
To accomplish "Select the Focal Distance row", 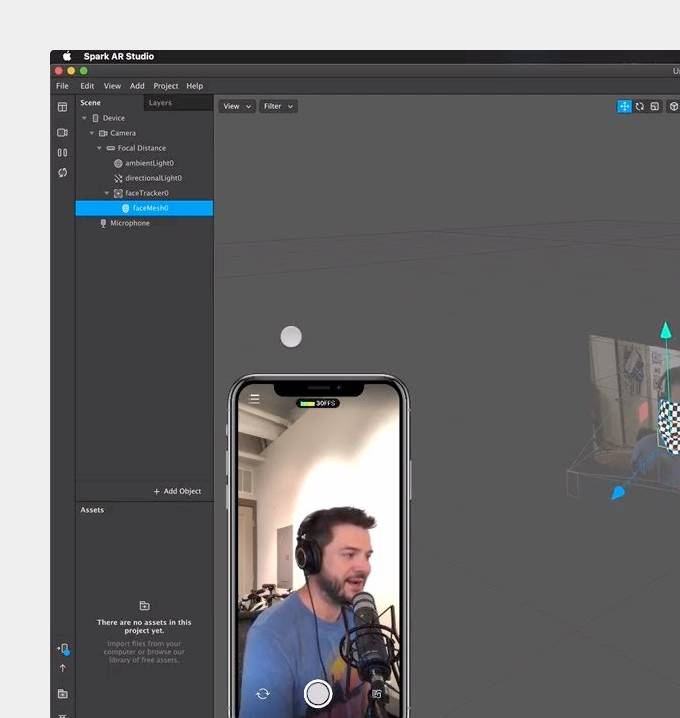I will [144, 148].
